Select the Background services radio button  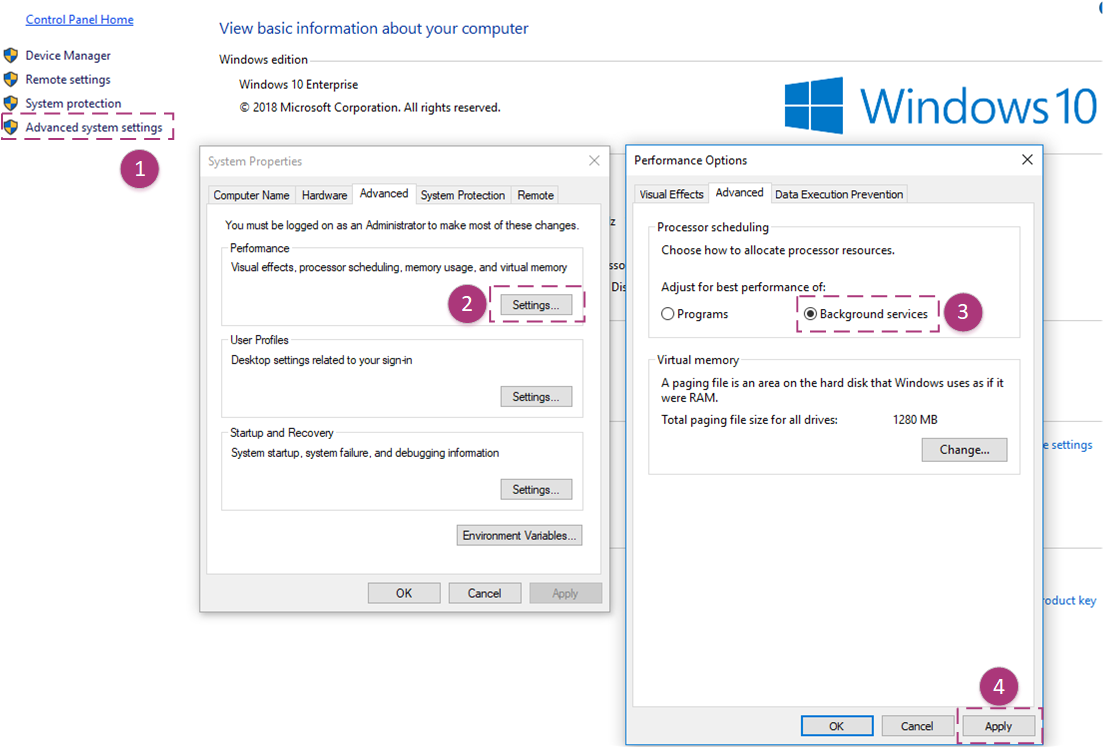point(811,314)
